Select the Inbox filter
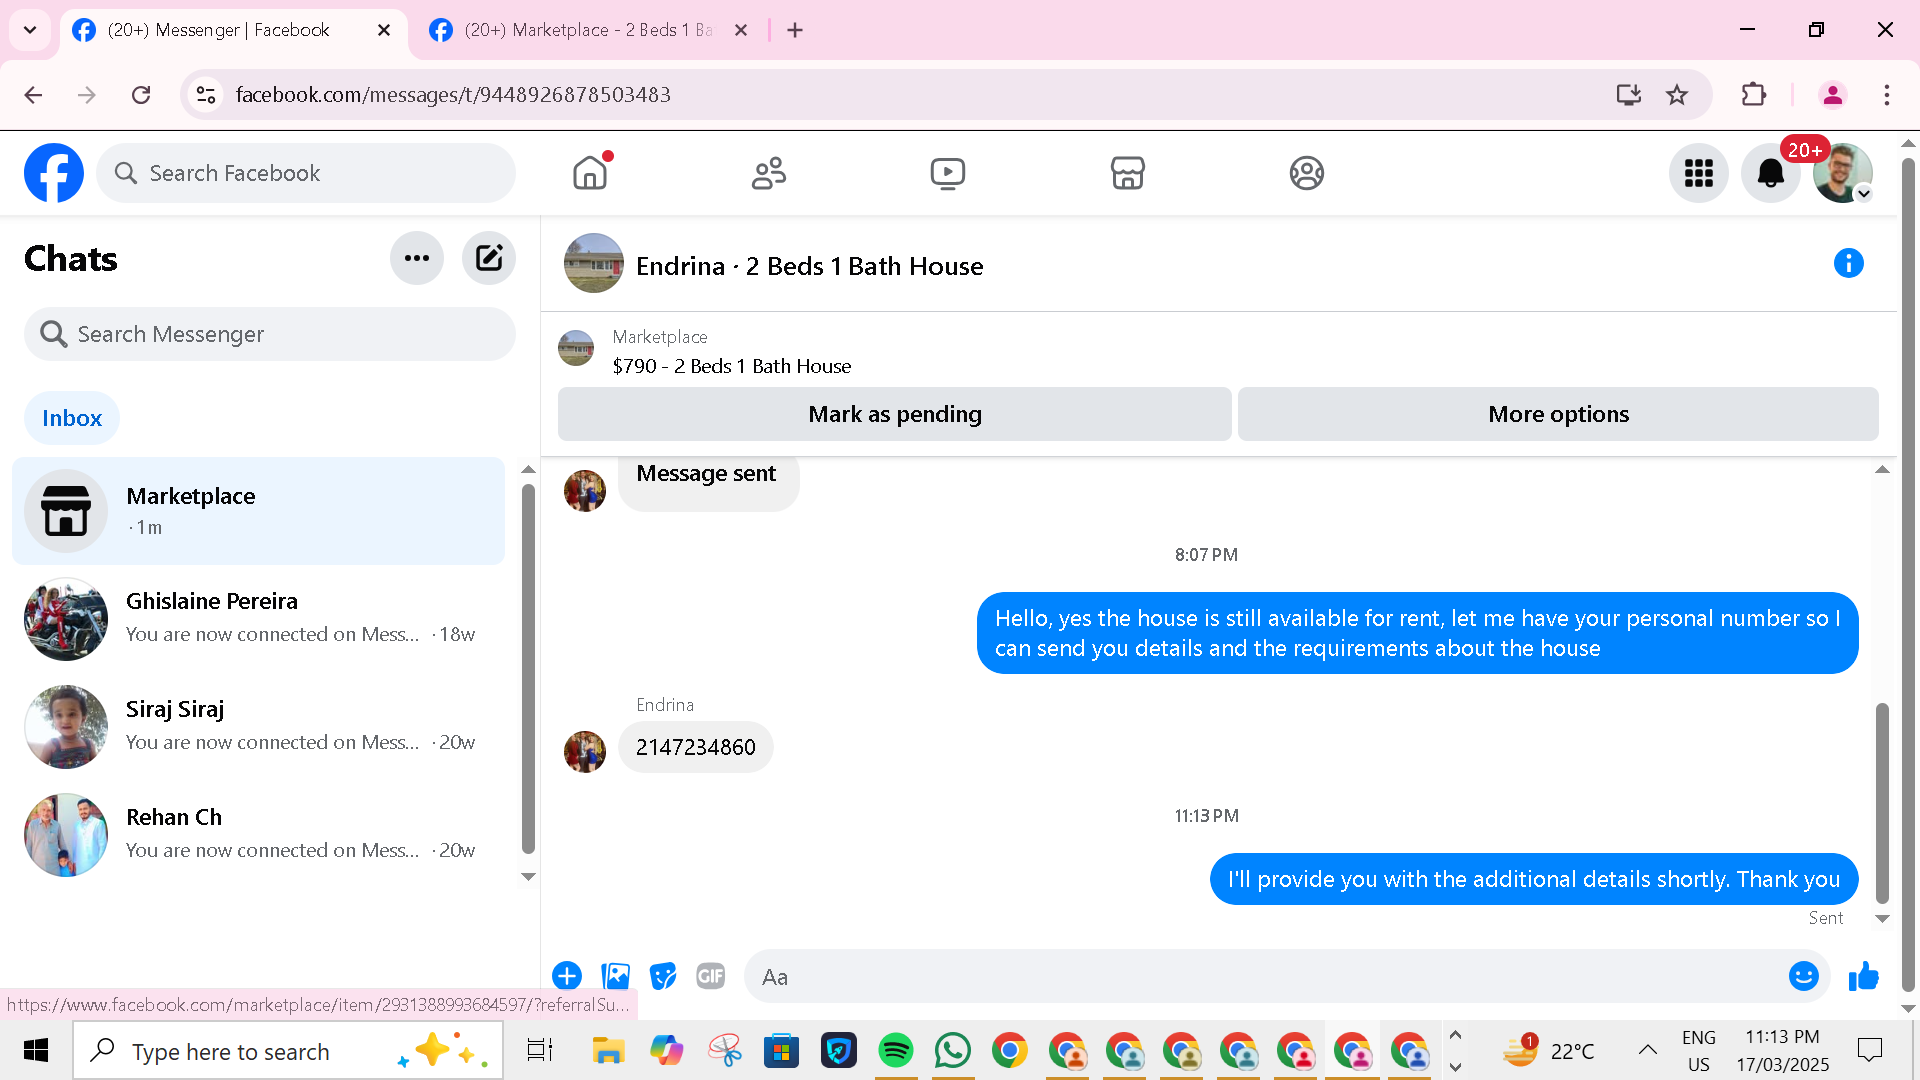The image size is (1920, 1080). [72, 418]
